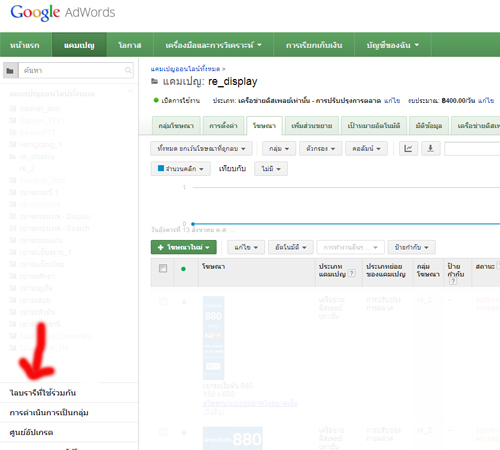This screenshot has height=450, width=500.
Task: Open the บัญชีของฉัน menu
Action: pyautogui.click(x=393, y=45)
